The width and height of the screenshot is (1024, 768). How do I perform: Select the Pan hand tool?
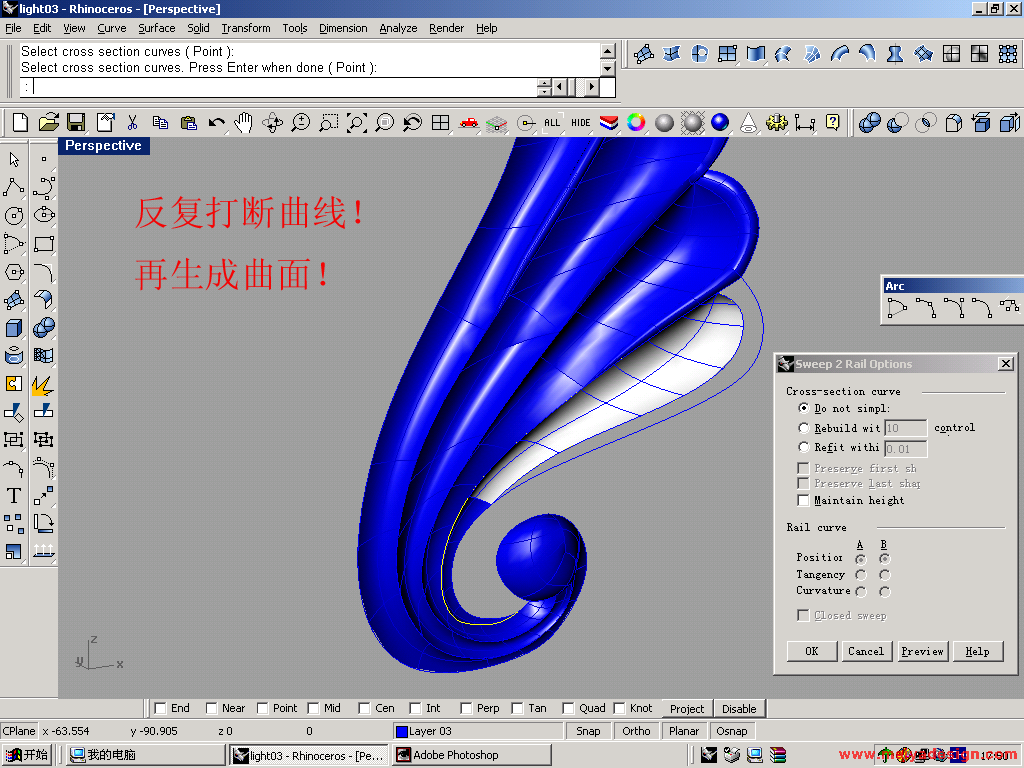(x=244, y=123)
